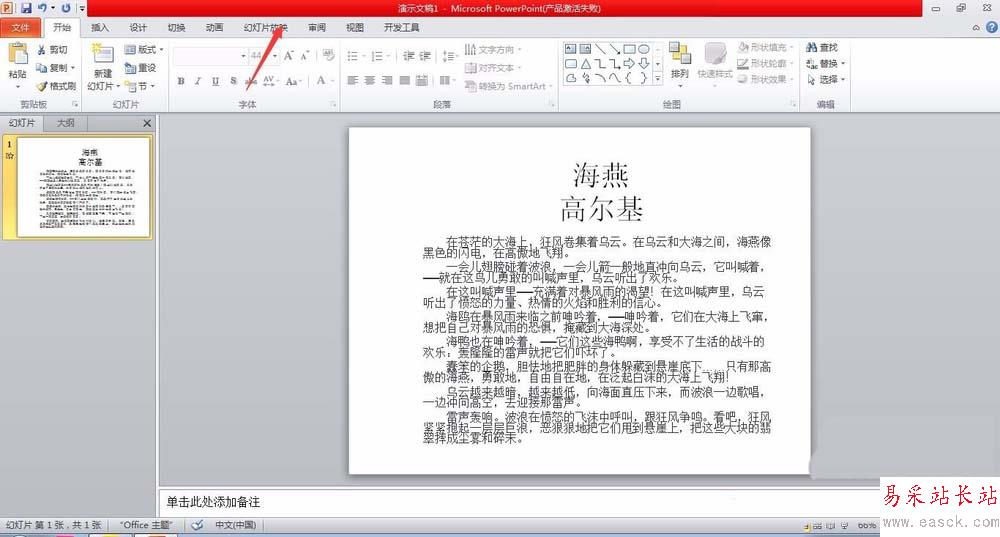Image resolution: width=1000 pixels, height=537 pixels.
Task: Decrease font size with the smaller A
Action: click(x=305, y=56)
